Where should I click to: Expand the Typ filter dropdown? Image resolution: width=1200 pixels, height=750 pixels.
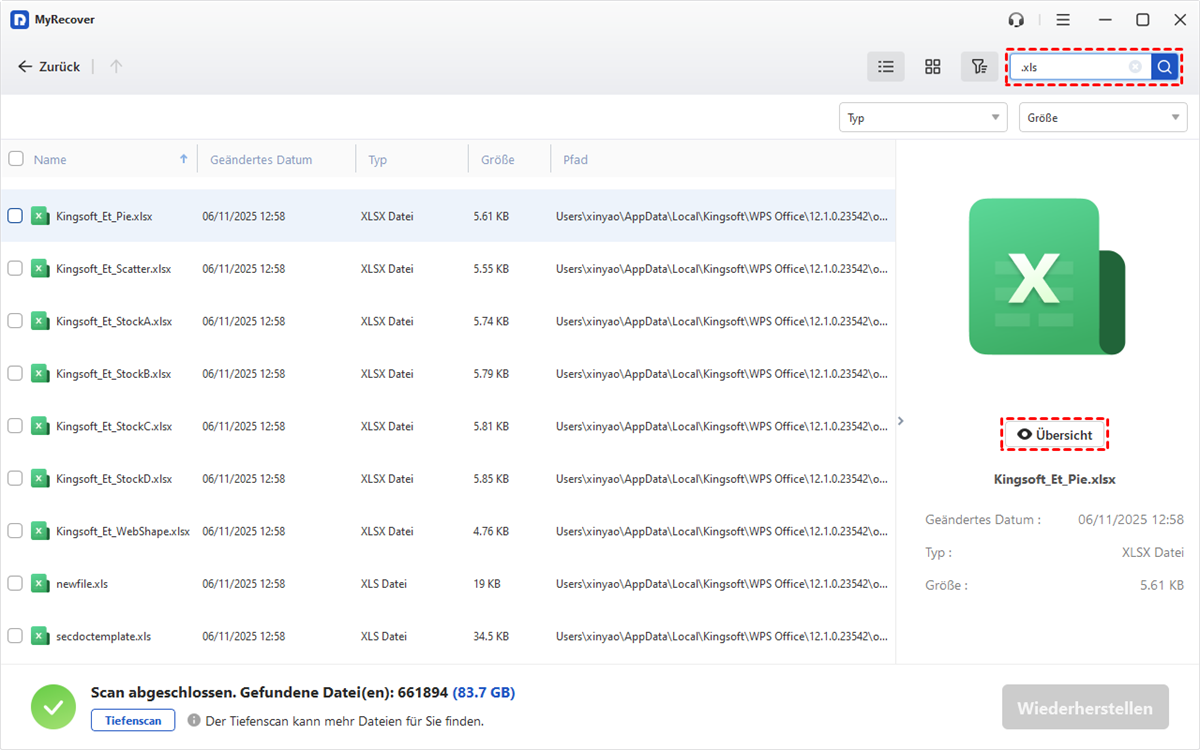point(922,118)
